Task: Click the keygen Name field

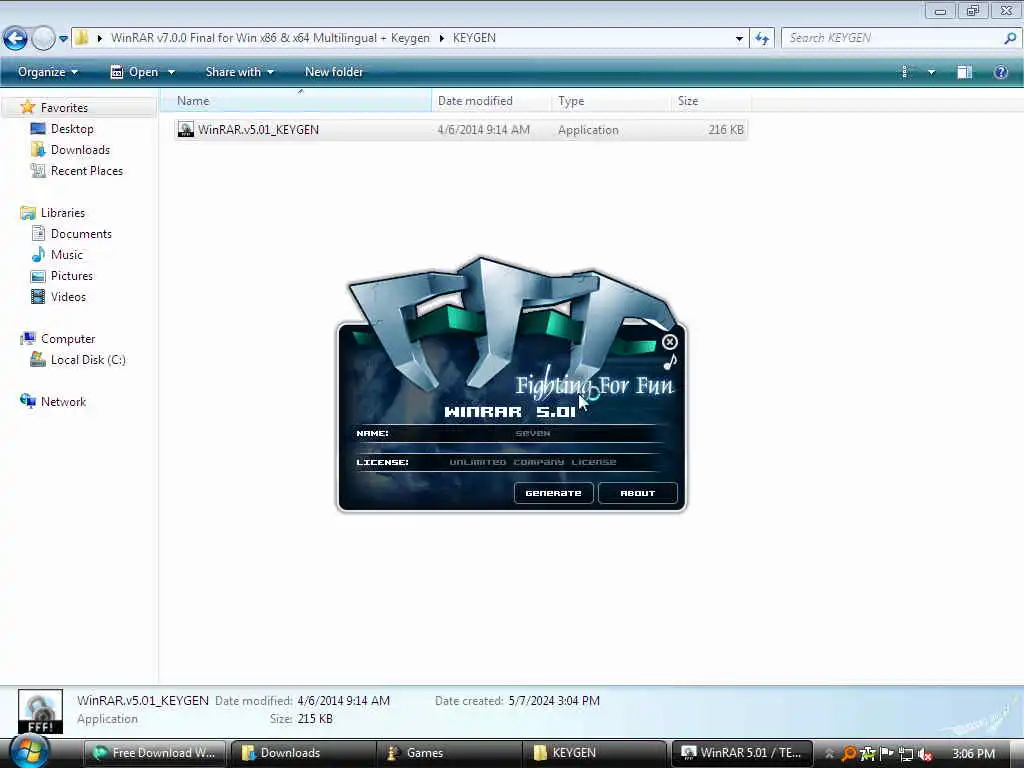Action: point(532,433)
